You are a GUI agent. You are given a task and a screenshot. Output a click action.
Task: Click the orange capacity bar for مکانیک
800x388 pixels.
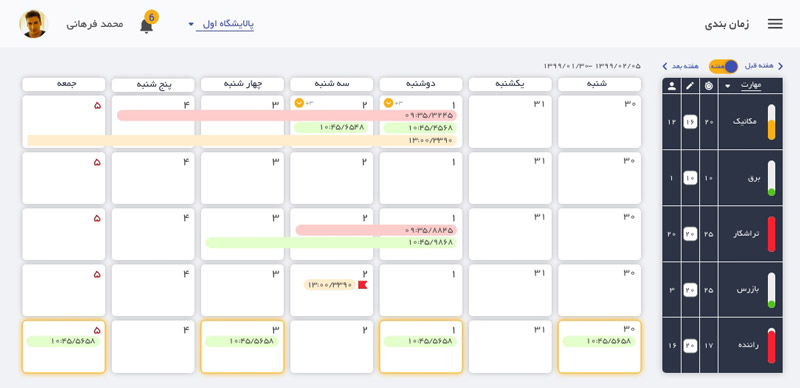[x=771, y=122]
